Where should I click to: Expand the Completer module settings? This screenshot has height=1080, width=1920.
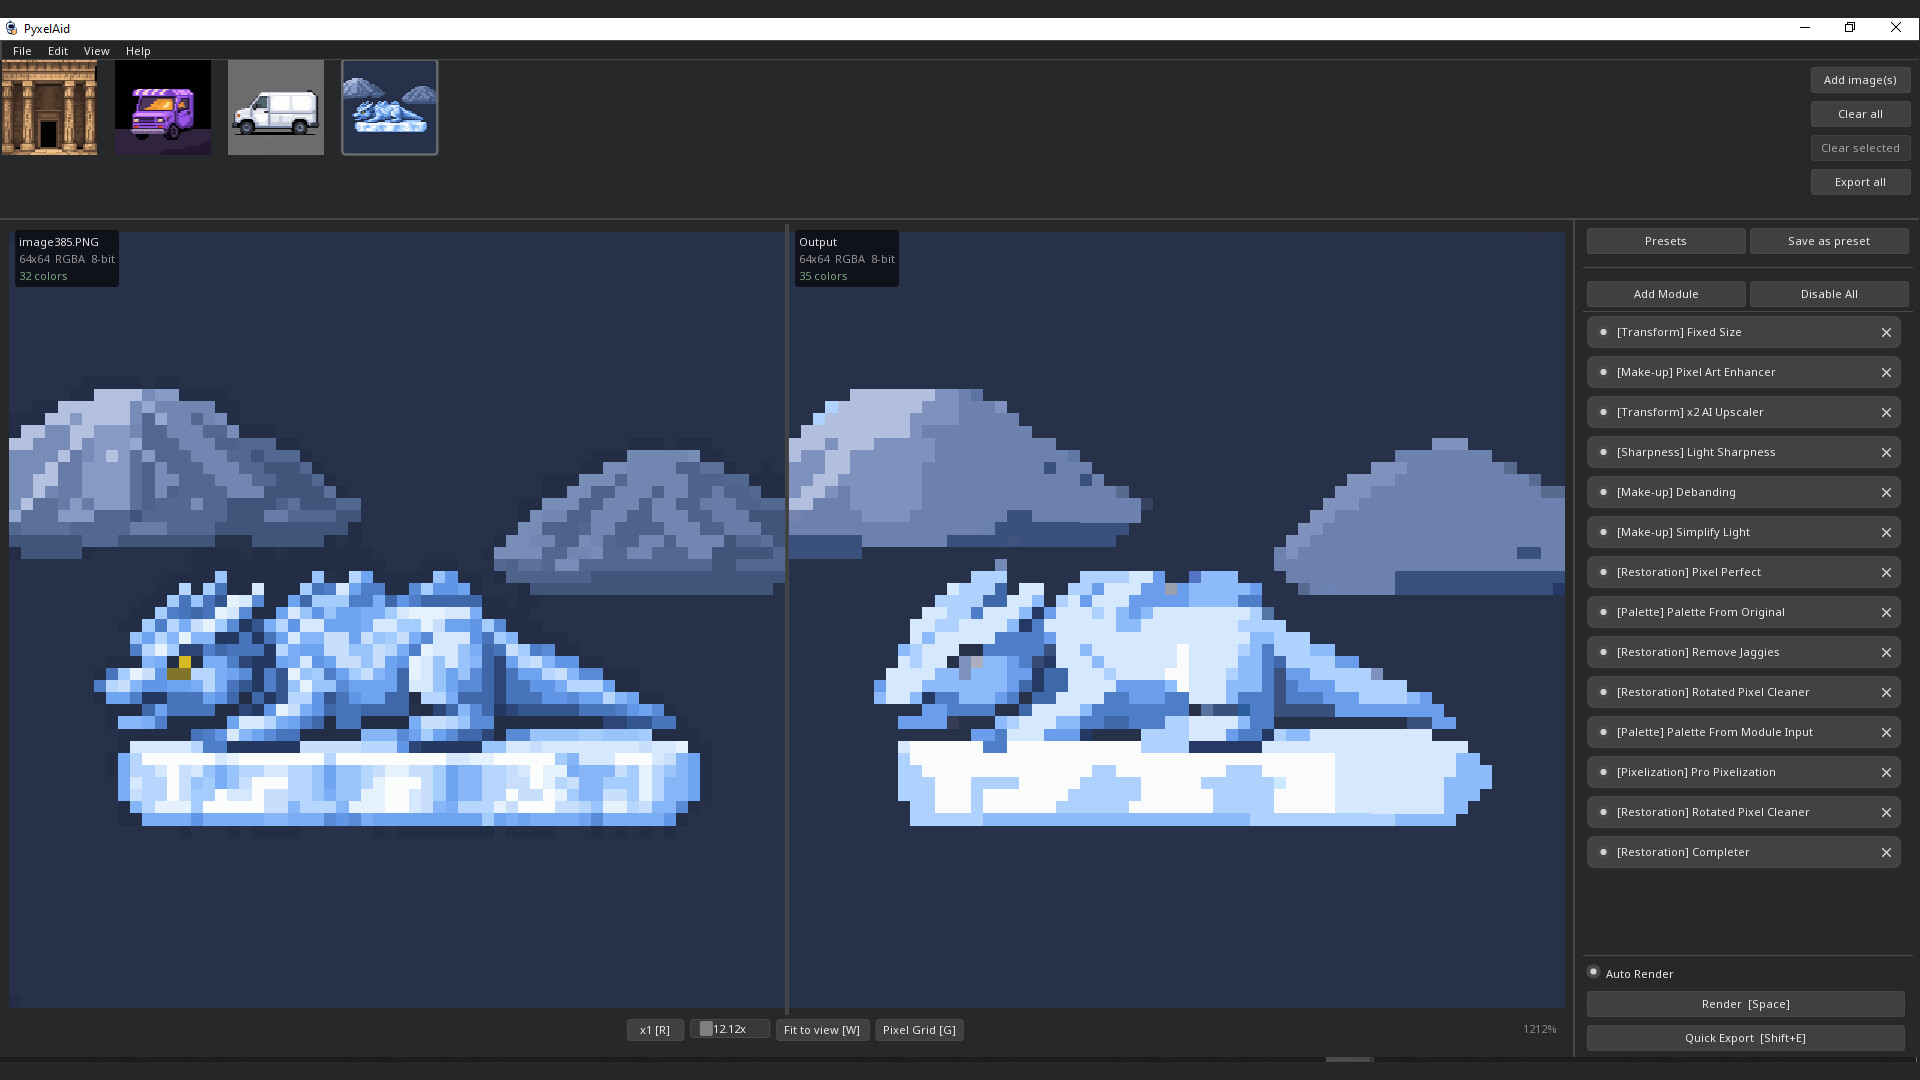pos(1742,852)
